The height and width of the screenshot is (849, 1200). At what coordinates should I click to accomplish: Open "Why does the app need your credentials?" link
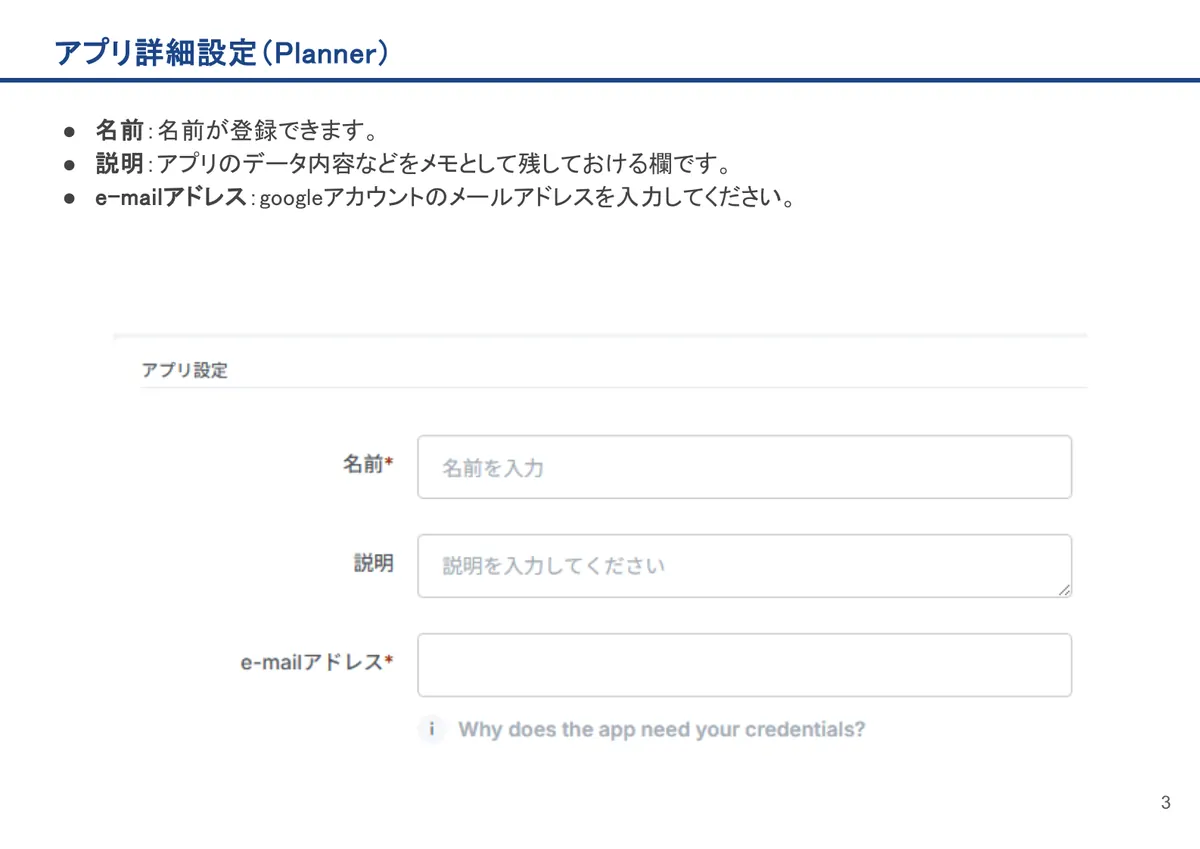point(661,729)
